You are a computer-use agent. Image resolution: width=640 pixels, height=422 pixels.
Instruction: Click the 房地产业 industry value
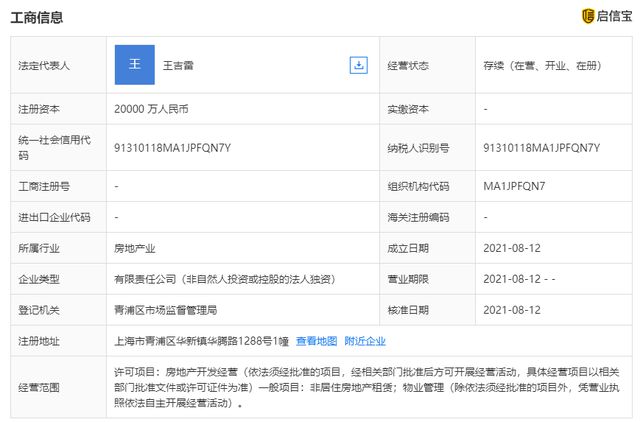pos(135,248)
